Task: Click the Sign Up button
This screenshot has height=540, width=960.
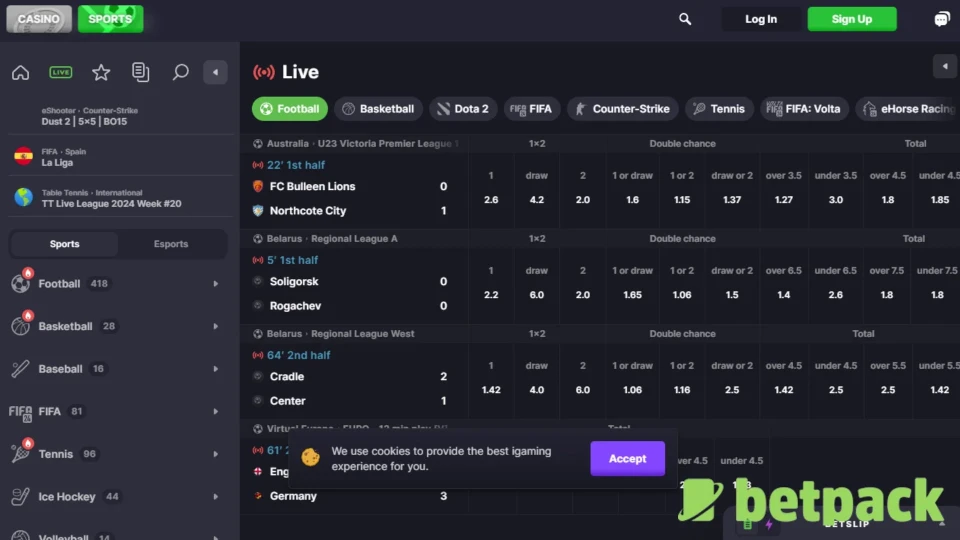Action: pyautogui.click(x=852, y=19)
